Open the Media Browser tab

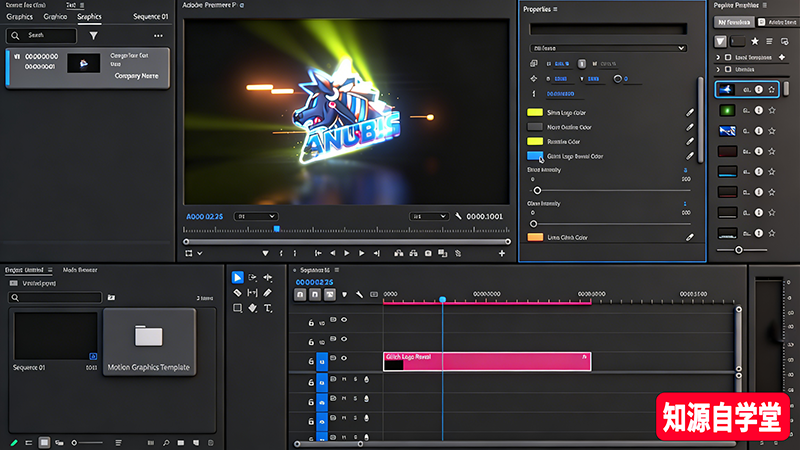coord(80,270)
